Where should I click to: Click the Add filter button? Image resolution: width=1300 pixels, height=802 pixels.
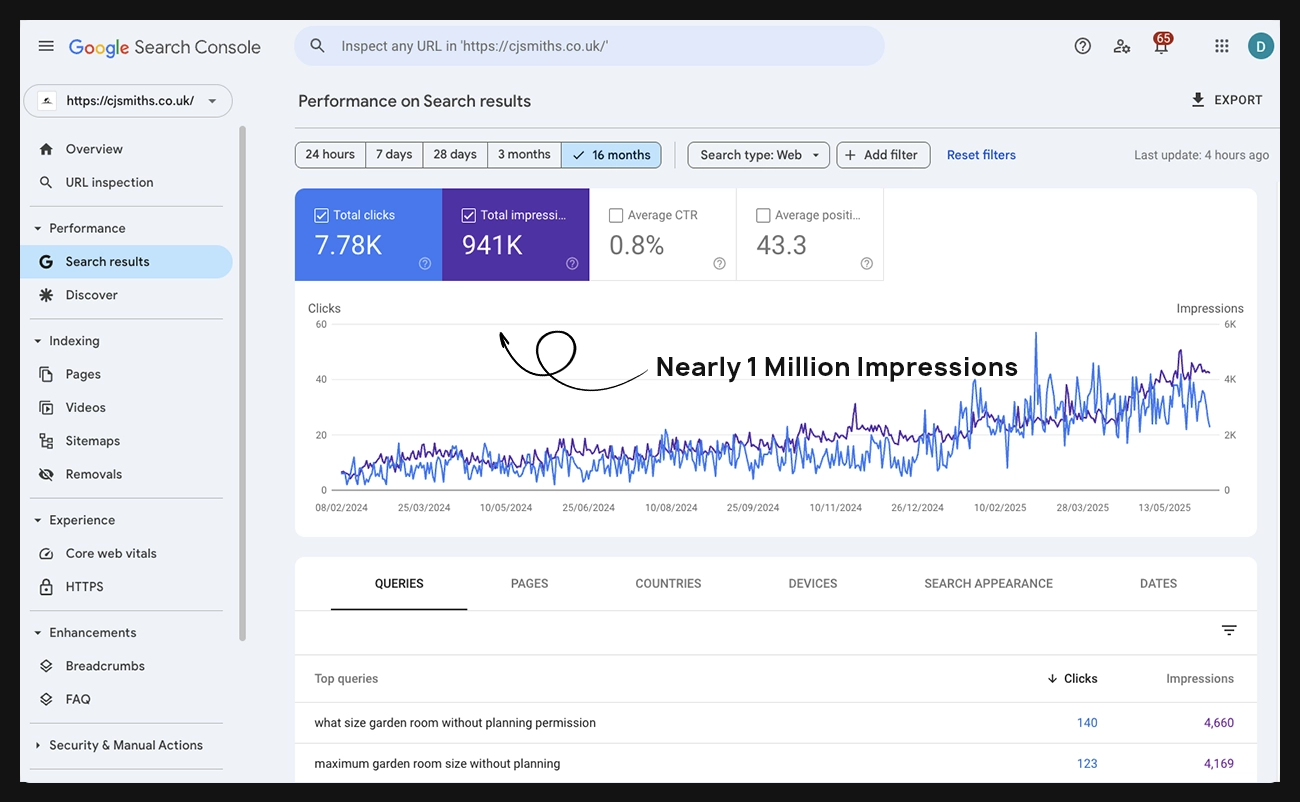883,155
